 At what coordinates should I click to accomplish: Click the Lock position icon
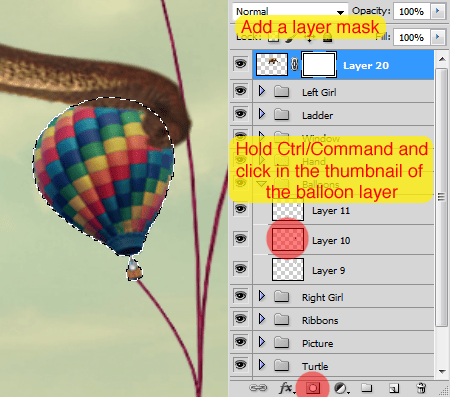click(x=309, y=38)
